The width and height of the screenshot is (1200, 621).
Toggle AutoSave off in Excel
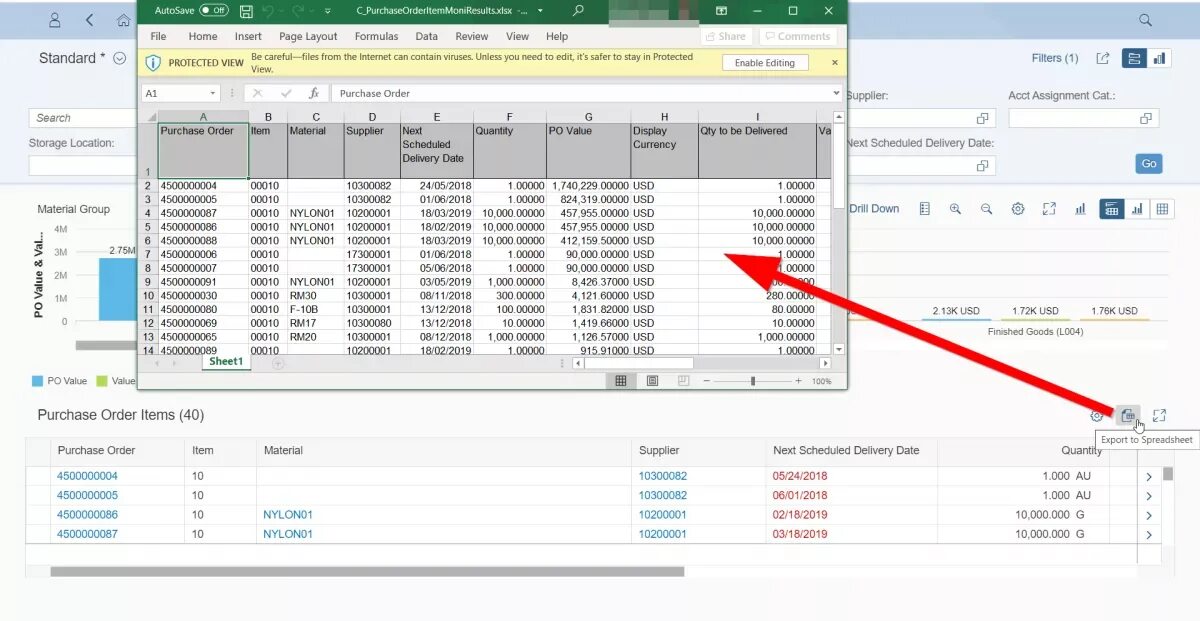216,10
